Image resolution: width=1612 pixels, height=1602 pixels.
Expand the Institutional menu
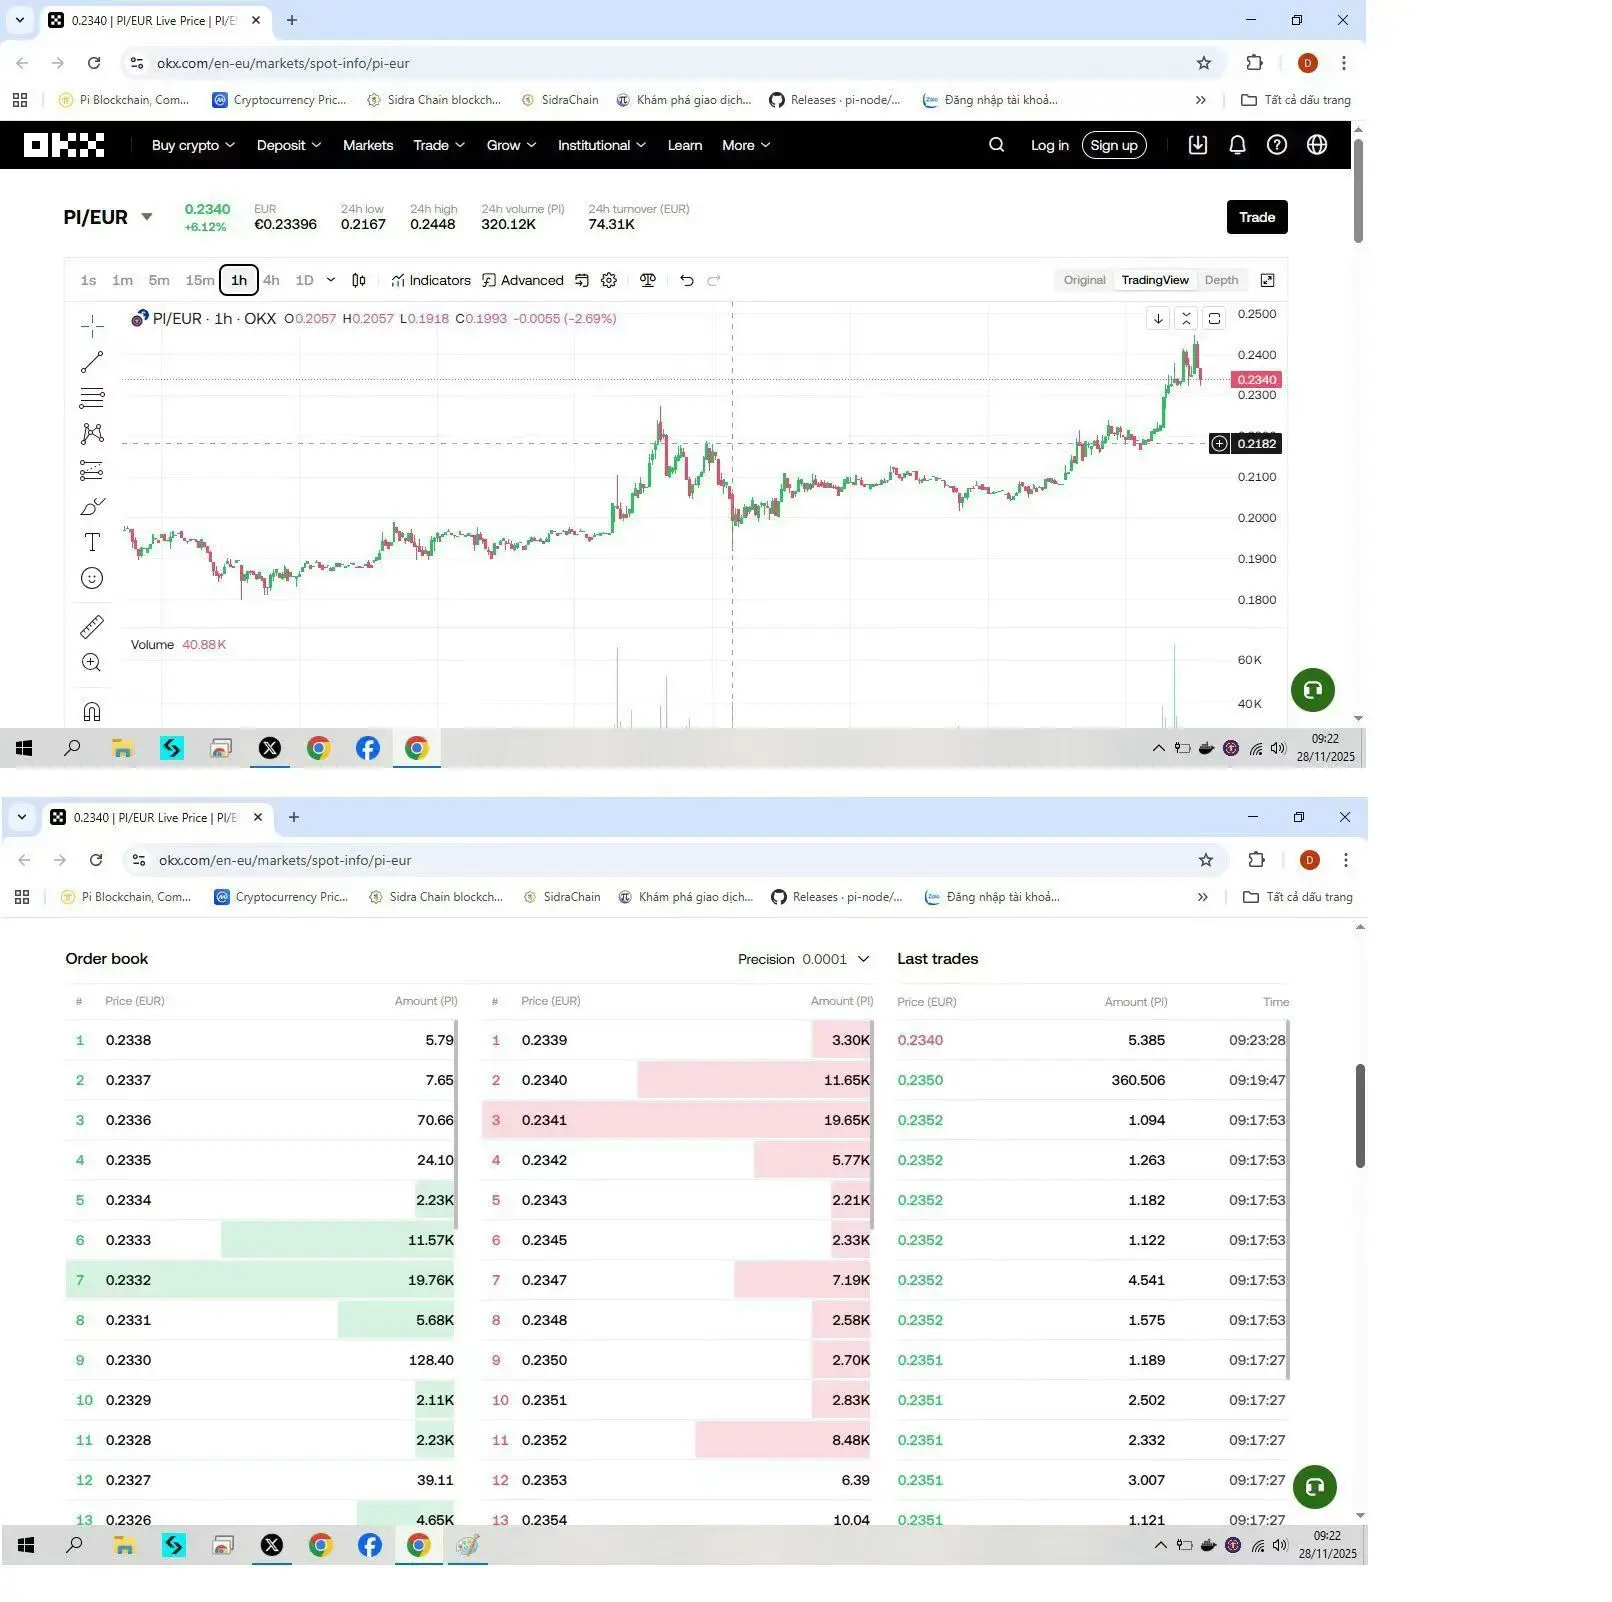coord(602,146)
